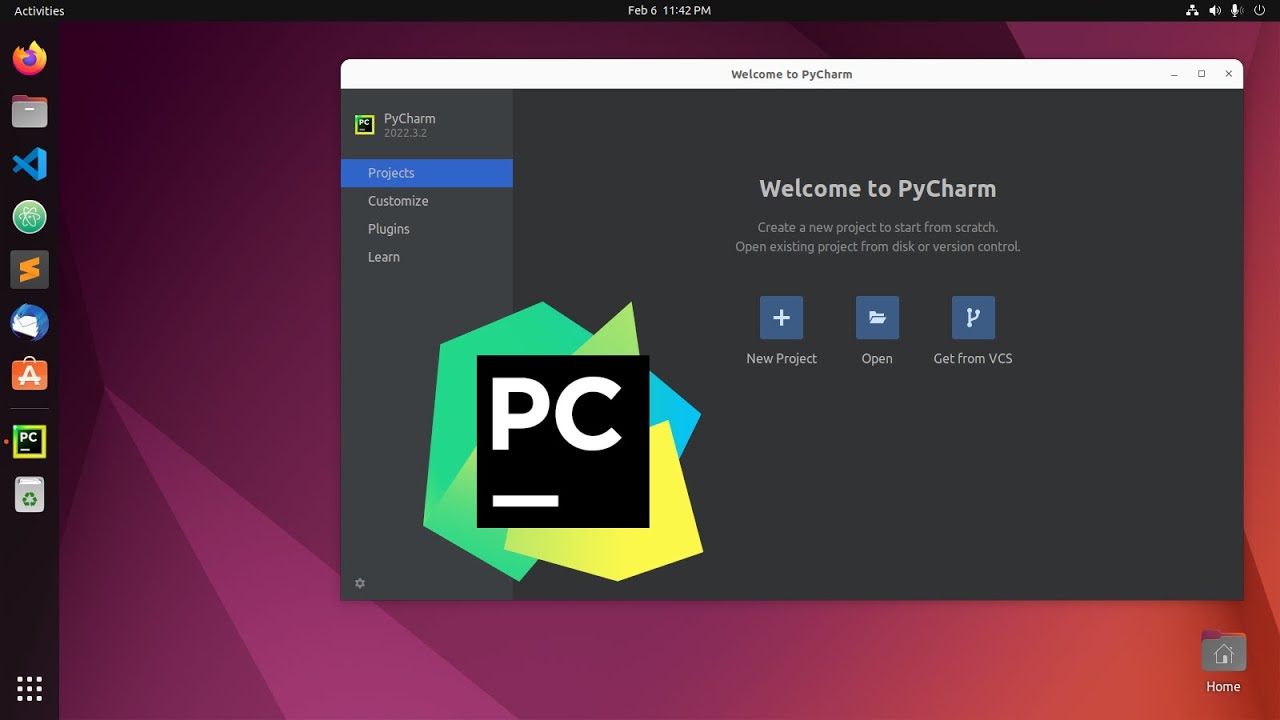Open Files manager from the dock

[x=30, y=111]
